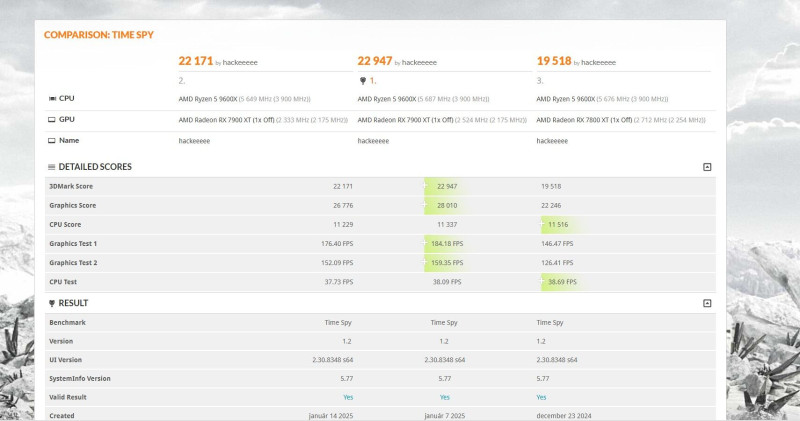The width and height of the screenshot is (800, 421).
Task: Click the Comparison: Time Spy heading
Action: tap(98, 35)
